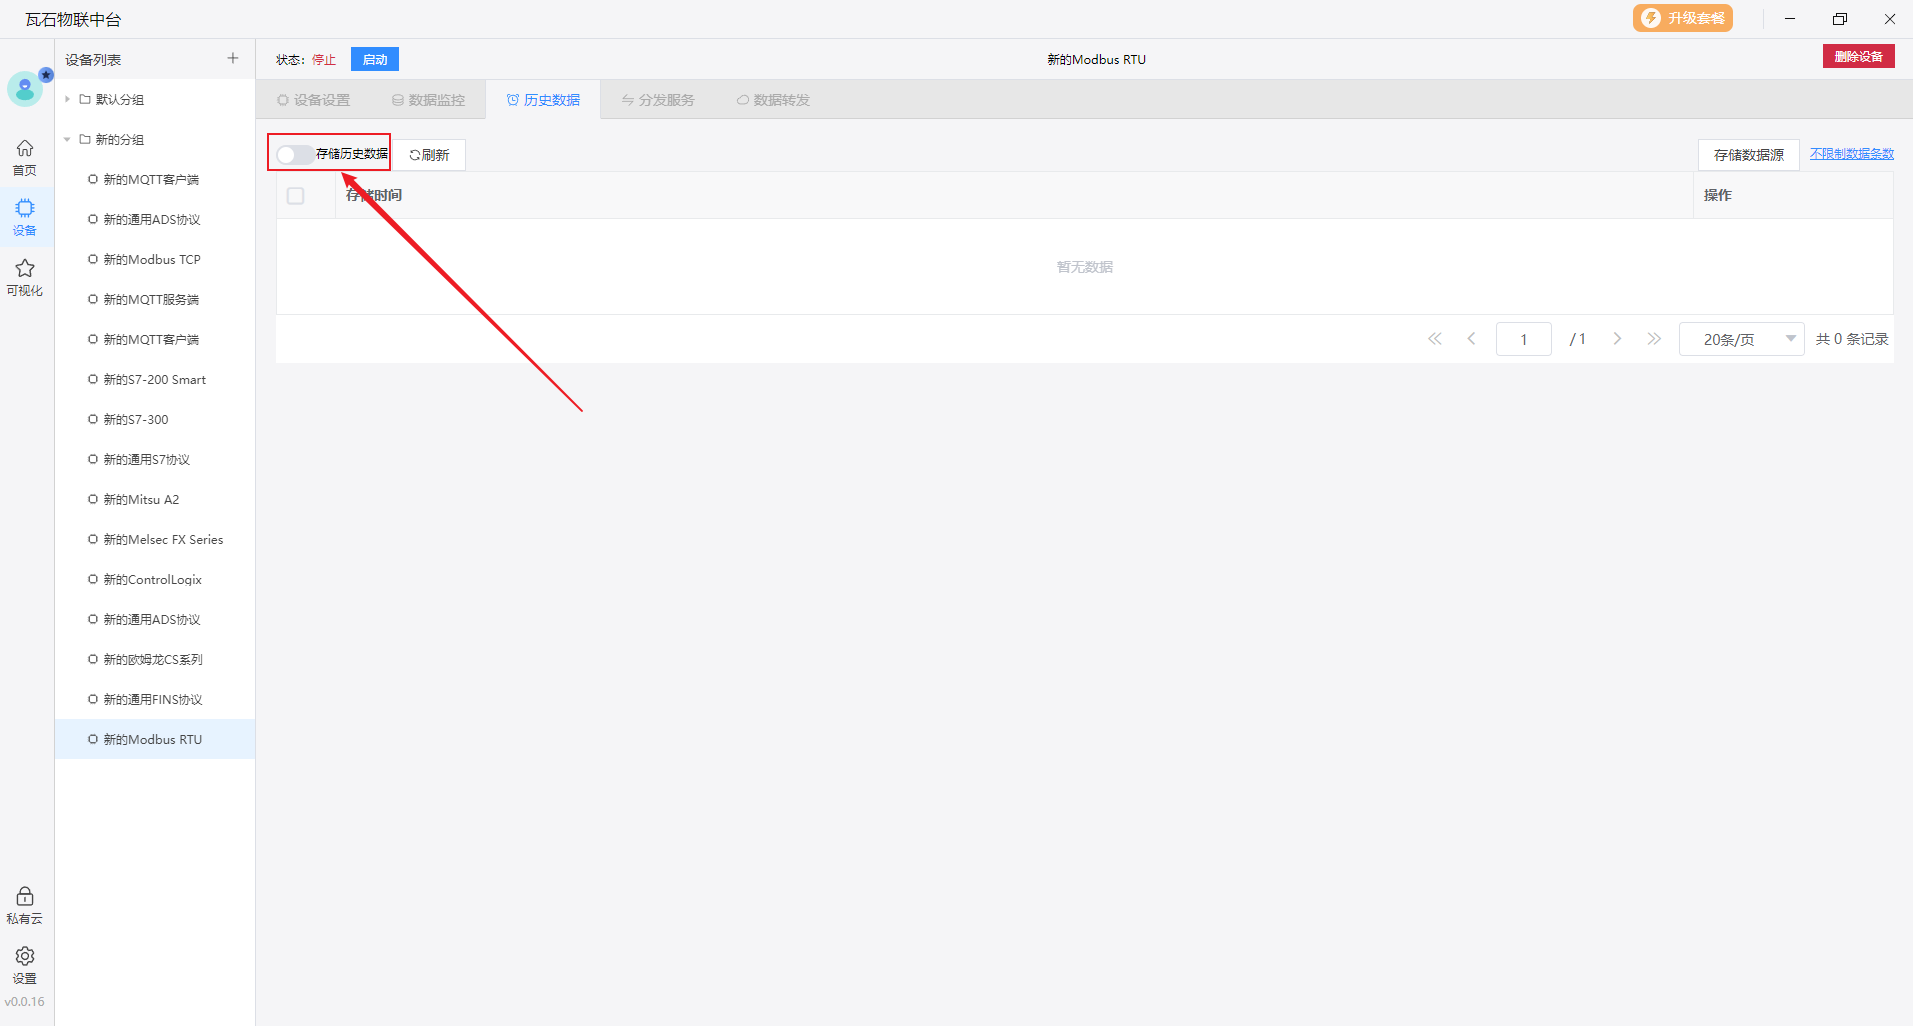
Task: Switch to the 数据监控 tab
Action: 428,100
